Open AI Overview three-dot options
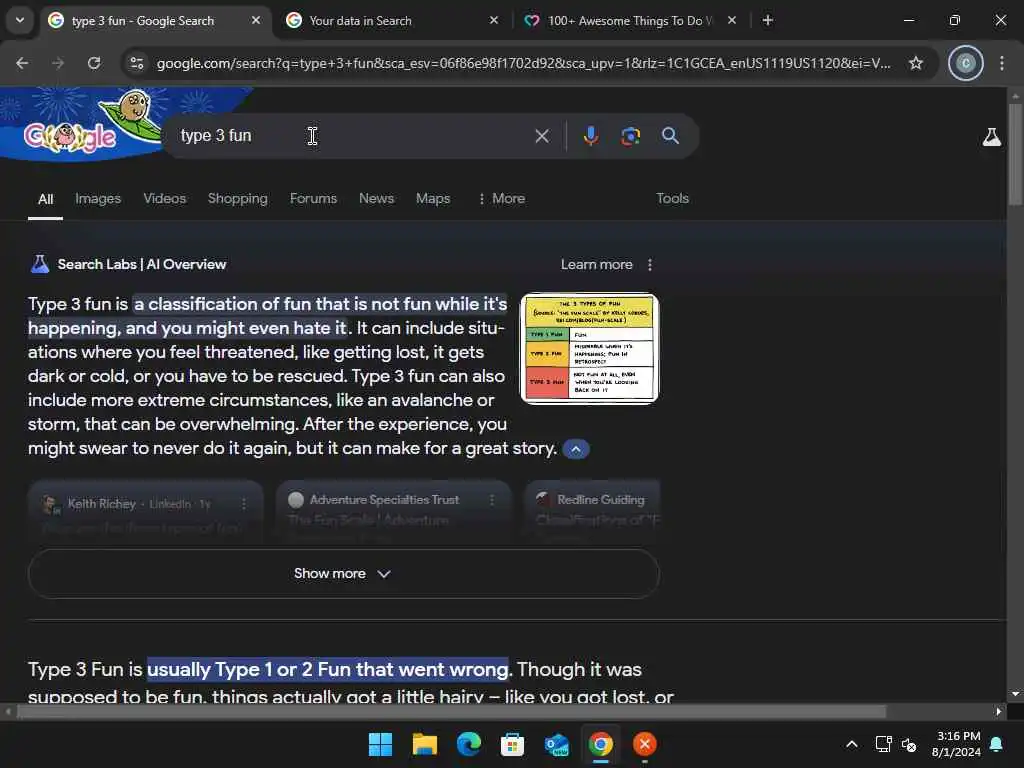The width and height of the screenshot is (1024, 768). 649,264
